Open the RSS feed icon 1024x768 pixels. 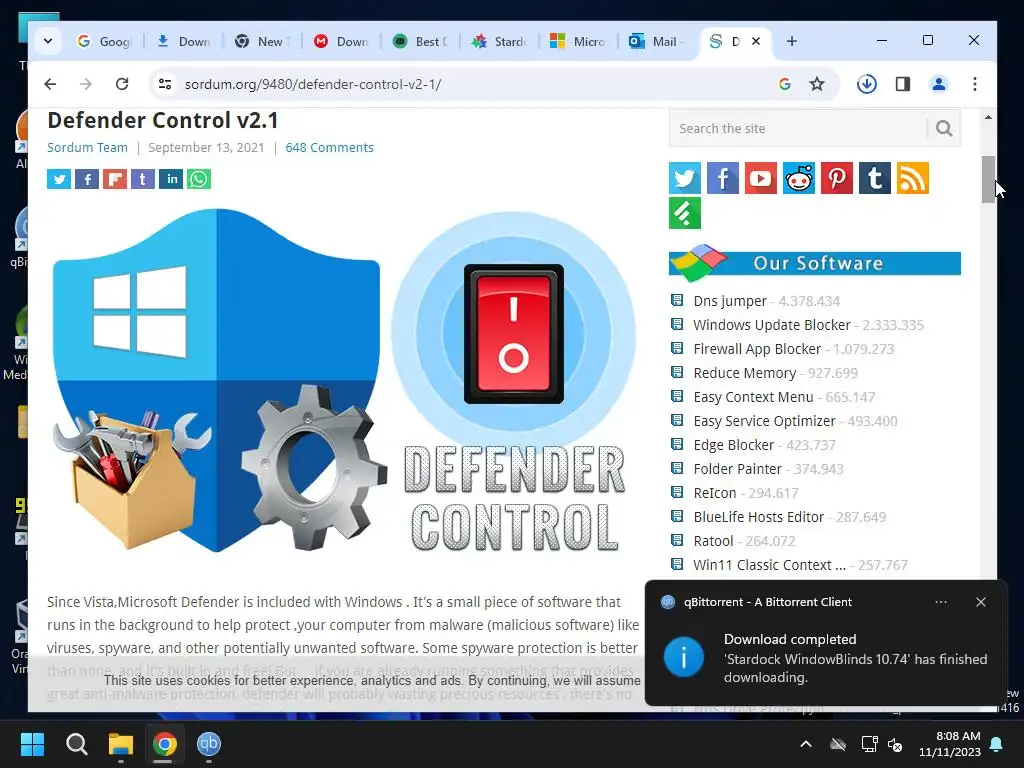click(912, 178)
